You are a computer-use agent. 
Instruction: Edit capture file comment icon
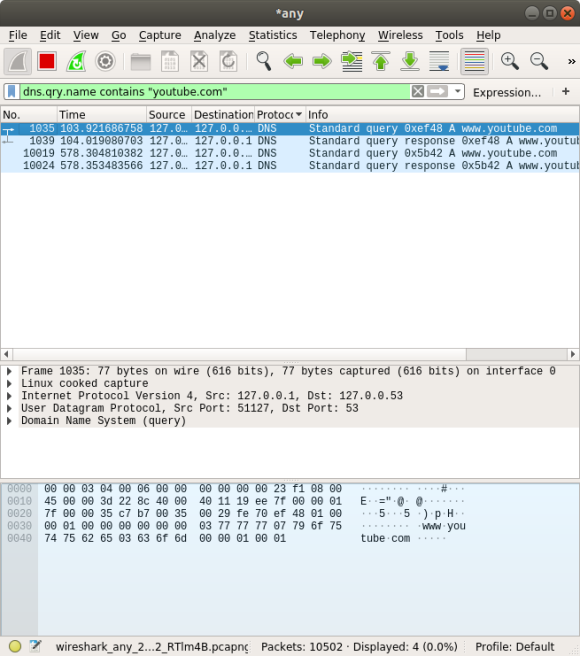tap(36, 646)
